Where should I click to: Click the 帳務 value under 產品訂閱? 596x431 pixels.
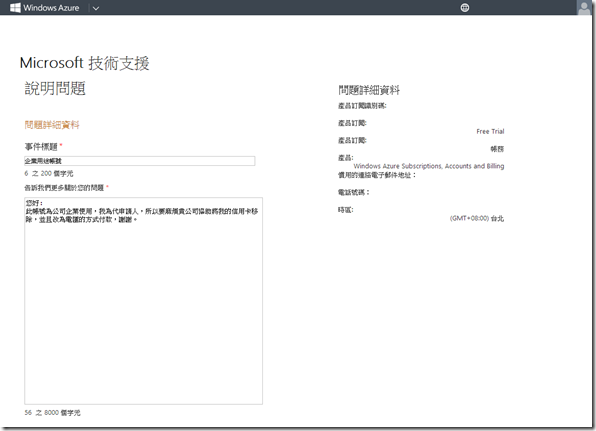click(497, 149)
